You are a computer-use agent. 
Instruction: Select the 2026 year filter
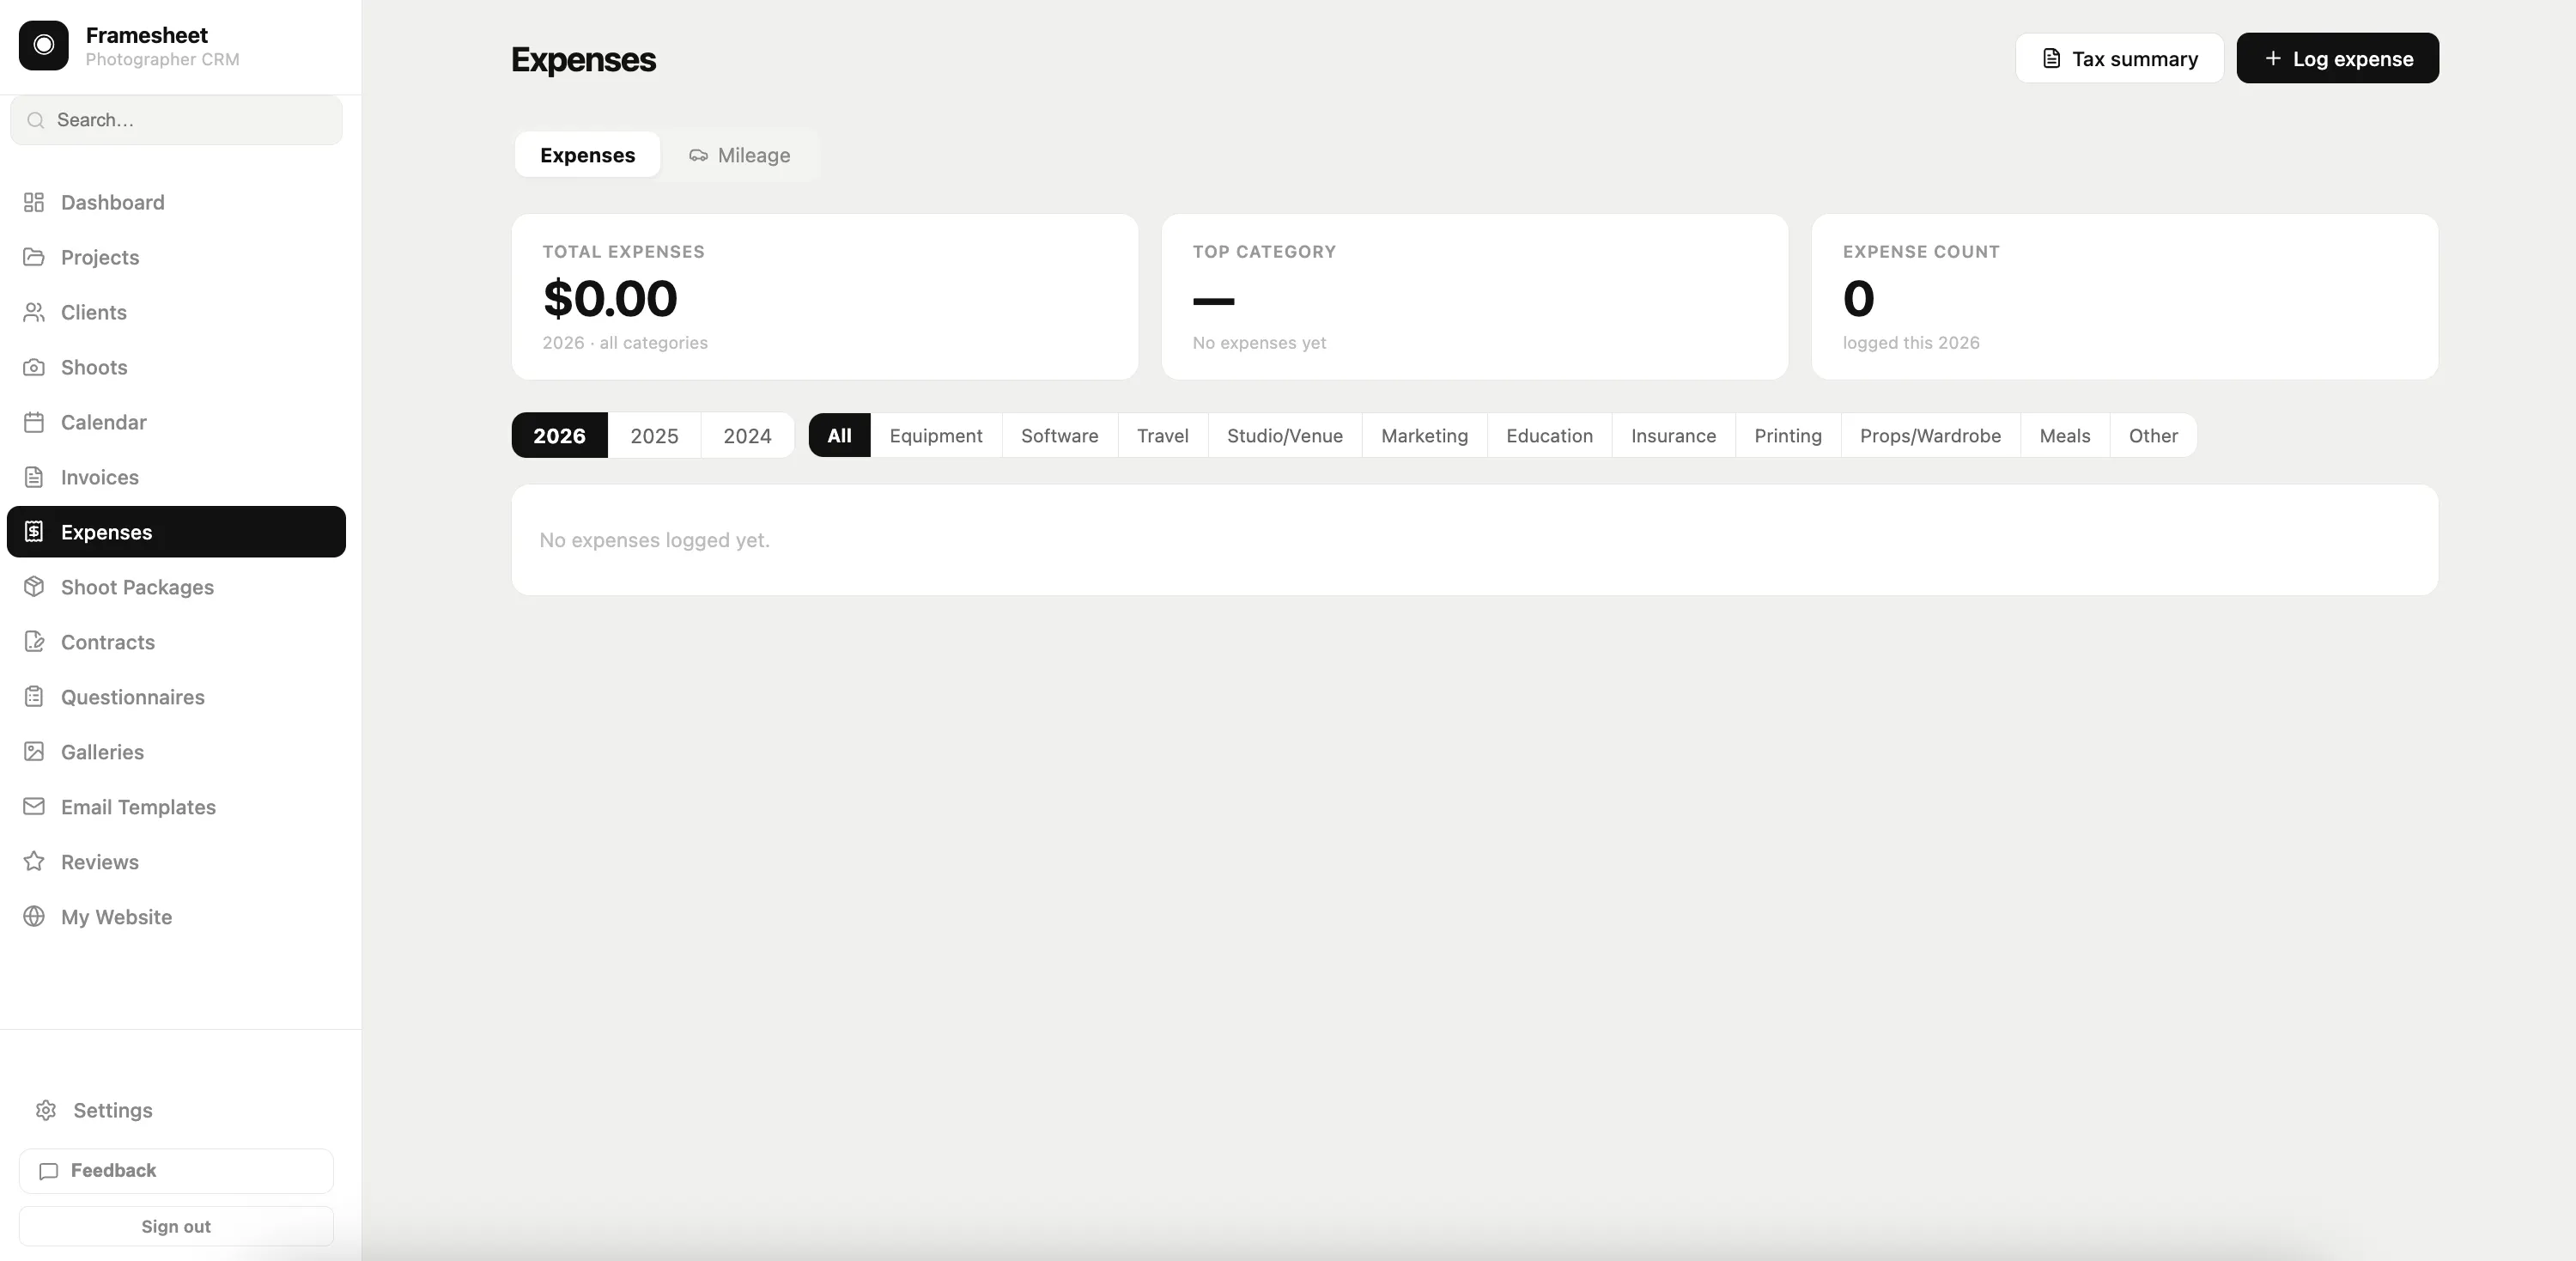point(559,435)
